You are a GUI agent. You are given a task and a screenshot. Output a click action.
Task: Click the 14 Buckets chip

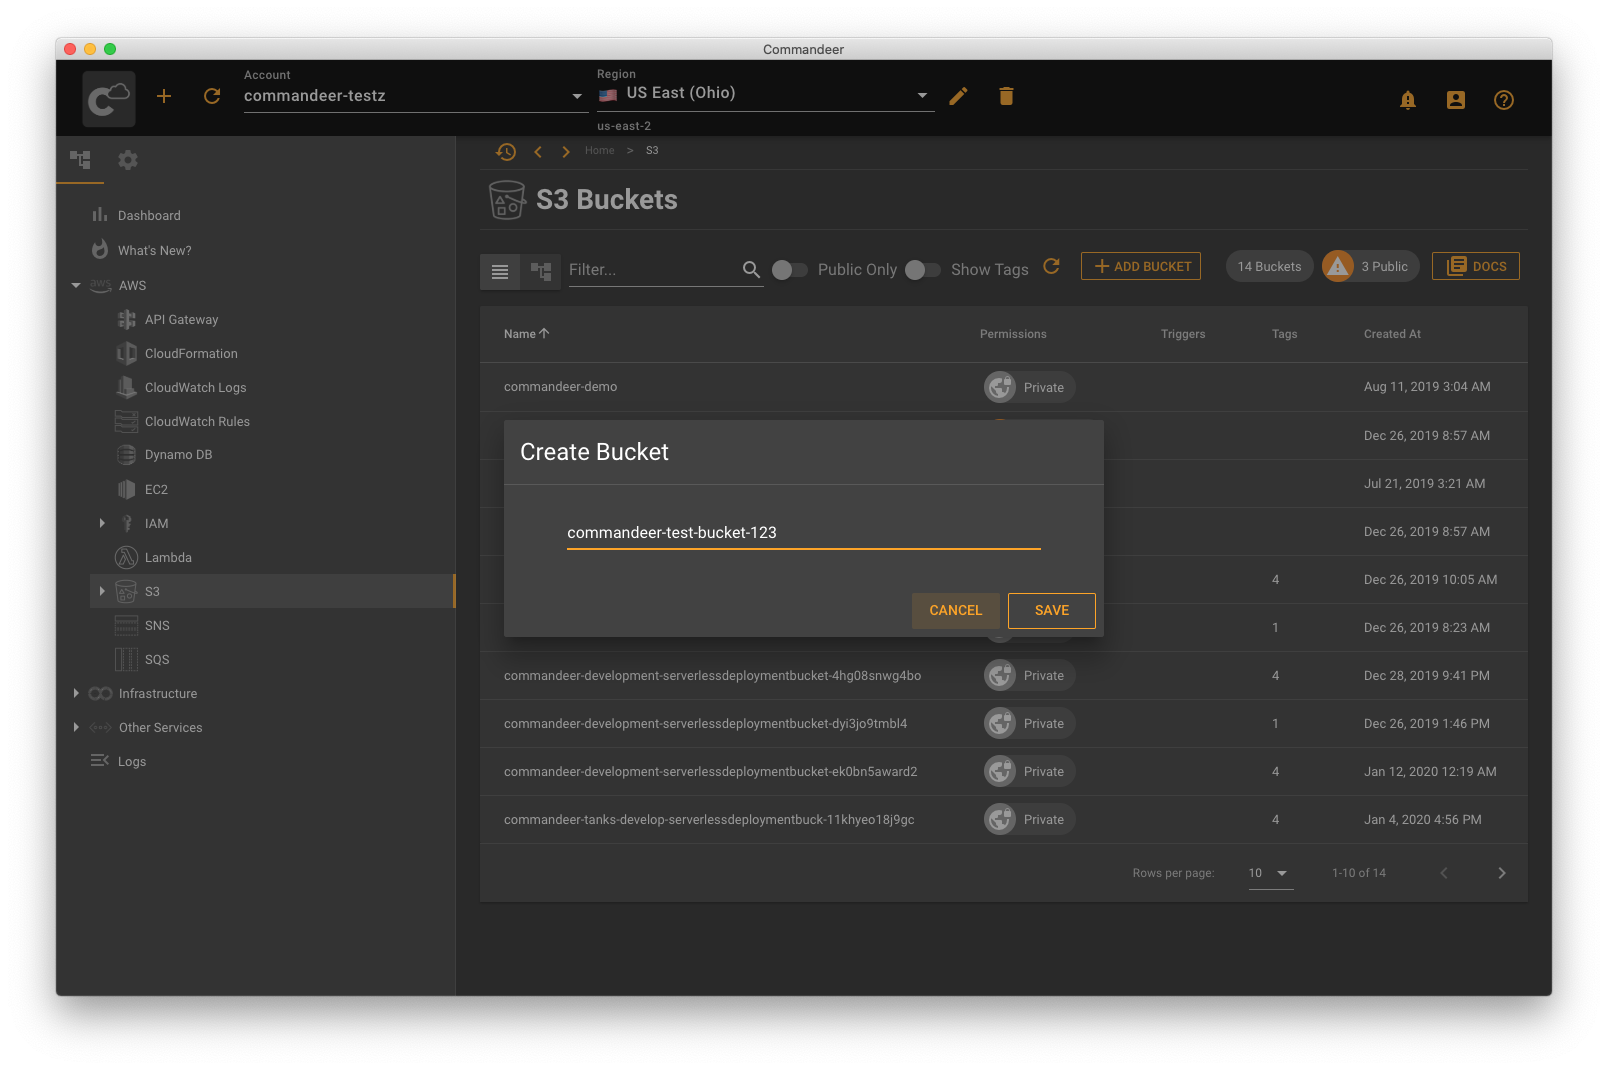coord(1269,266)
